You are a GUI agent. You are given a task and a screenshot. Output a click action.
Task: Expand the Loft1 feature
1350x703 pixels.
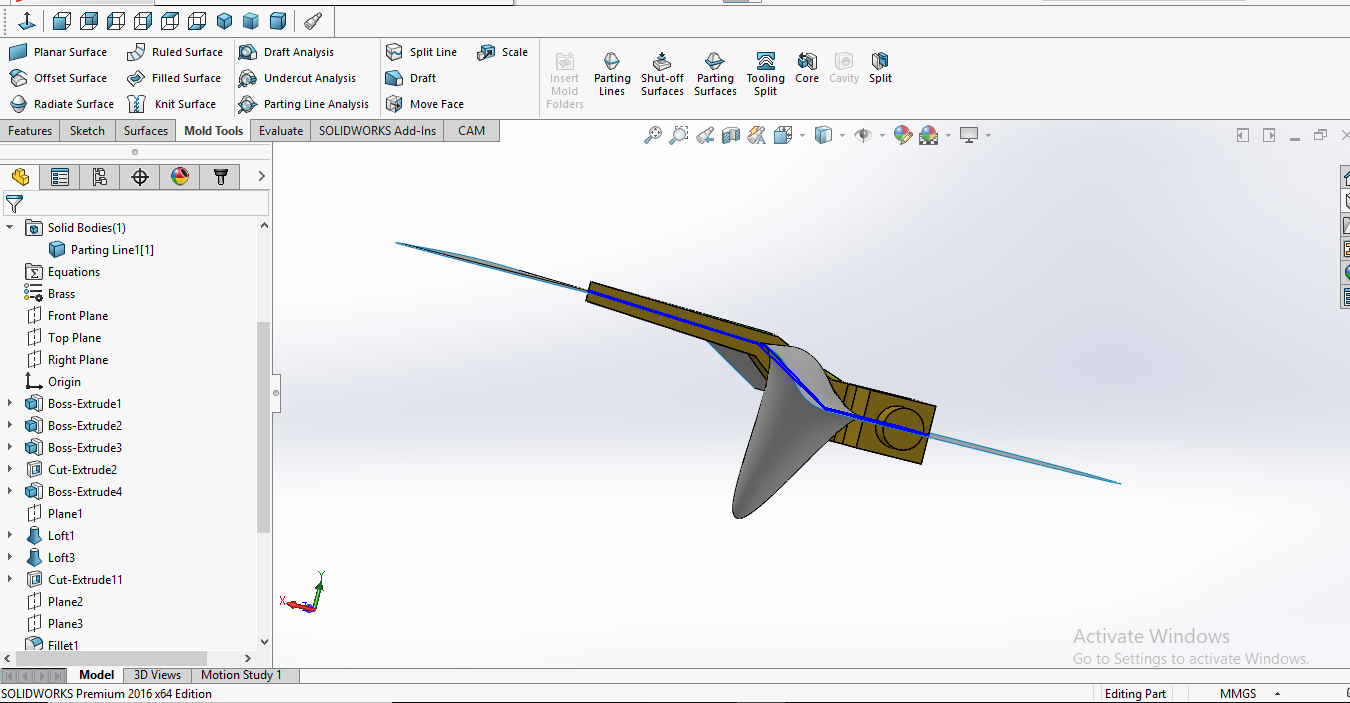10,536
